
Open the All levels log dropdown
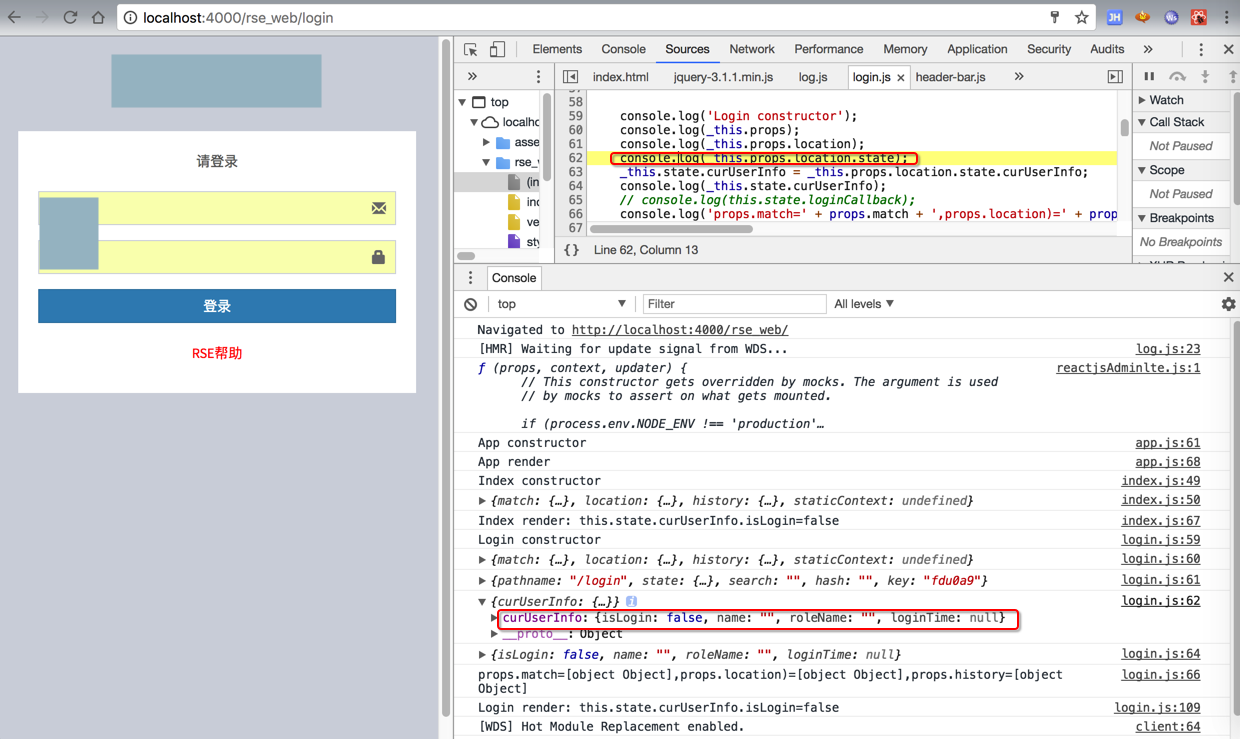click(x=864, y=304)
